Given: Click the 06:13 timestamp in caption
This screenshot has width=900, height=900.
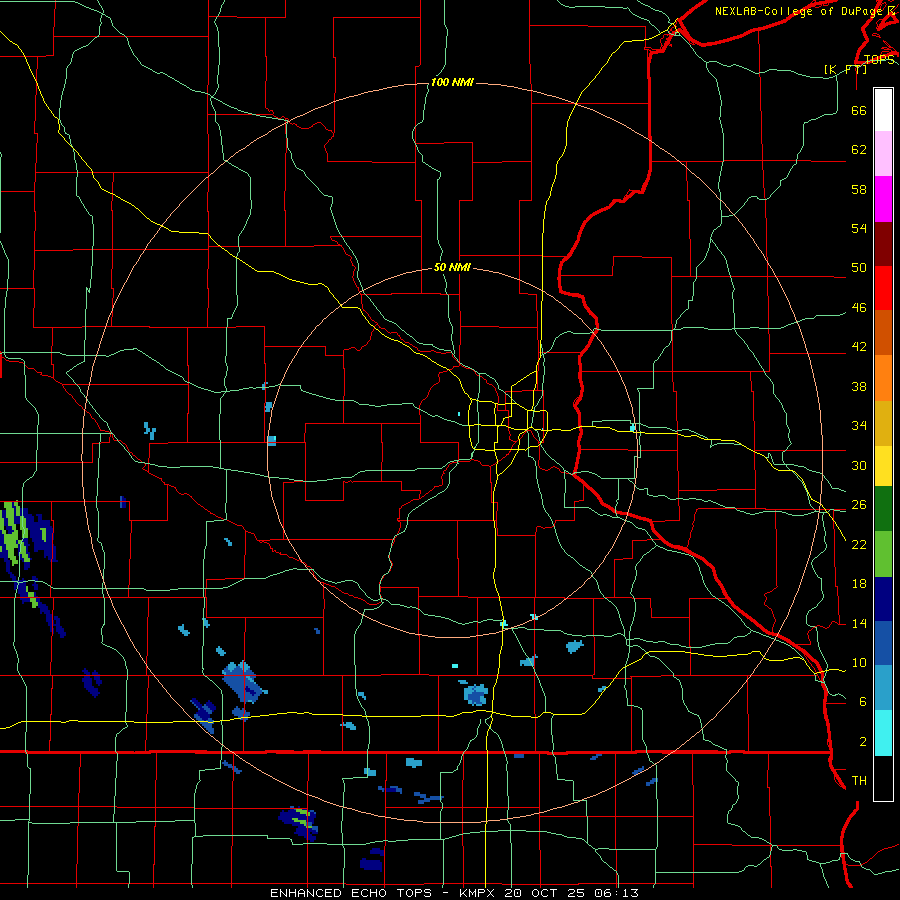Looking at the screenshot, I should pos(618,893).
